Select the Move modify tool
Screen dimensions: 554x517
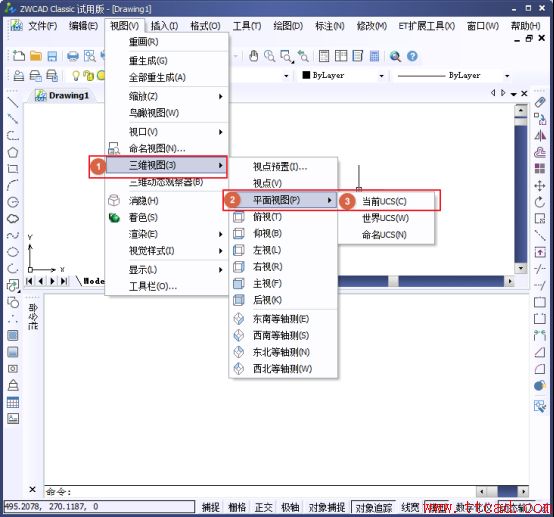click(540, 186)
